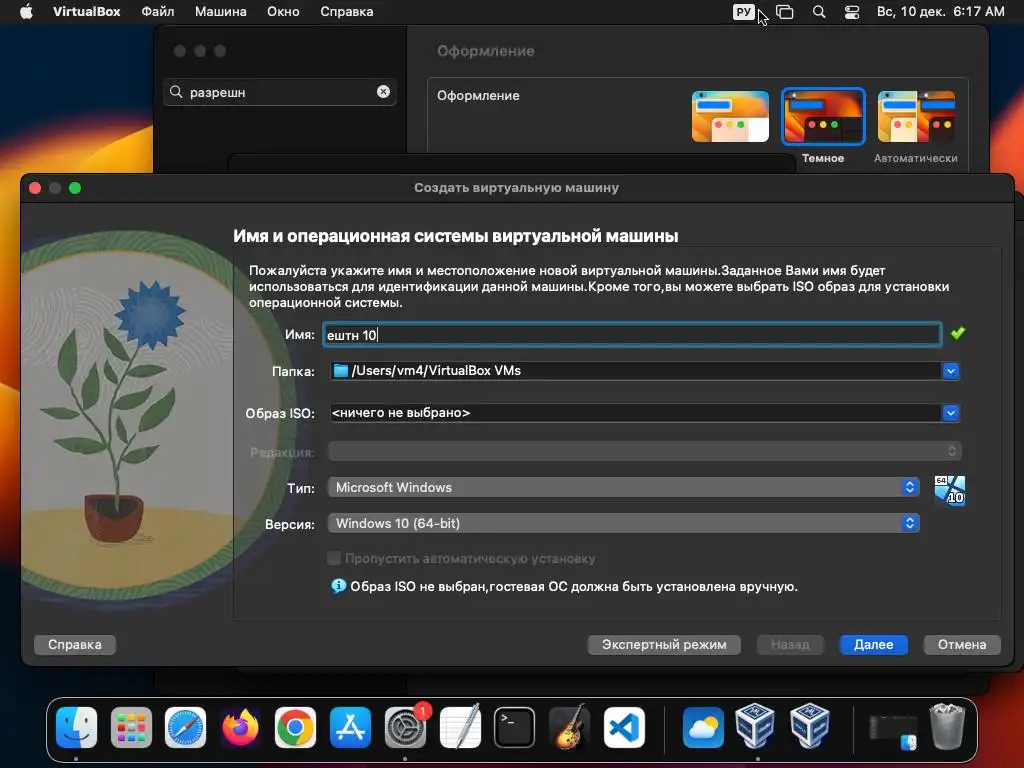Click the Далее button
Screen dimensions: 1024x768
coord(874,645)
